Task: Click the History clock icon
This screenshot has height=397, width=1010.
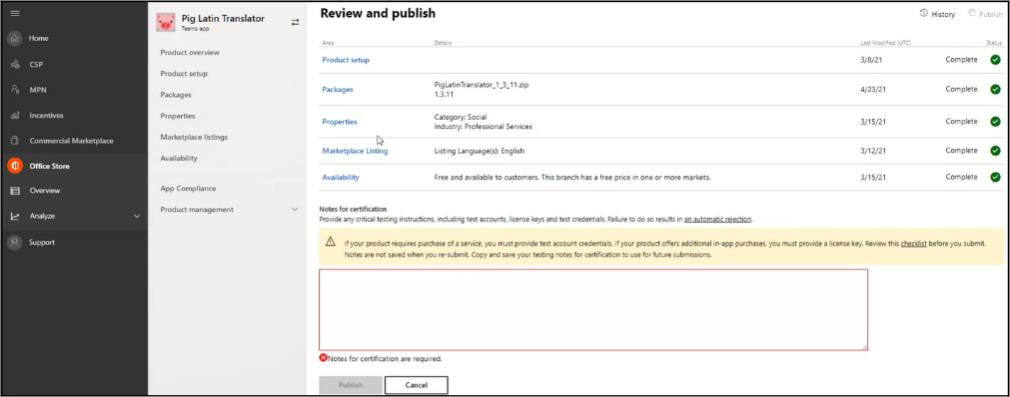Action: 923,13
